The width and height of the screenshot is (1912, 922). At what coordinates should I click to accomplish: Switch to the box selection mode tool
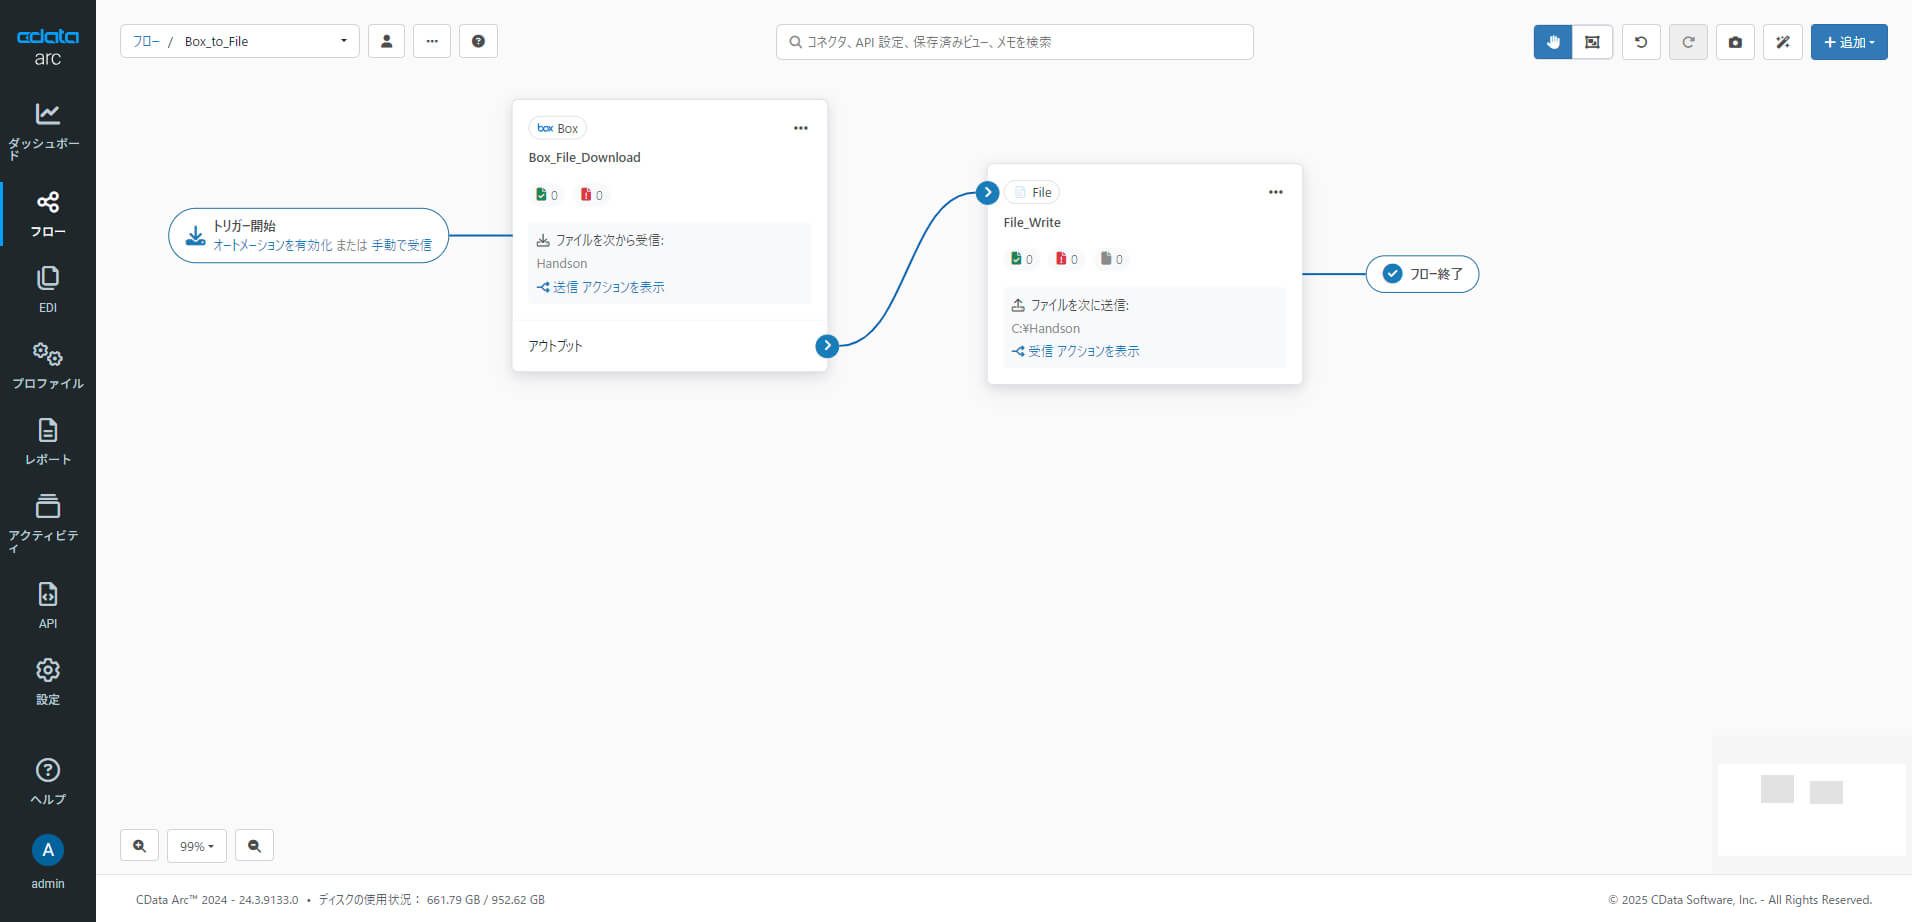(1592, 42)
